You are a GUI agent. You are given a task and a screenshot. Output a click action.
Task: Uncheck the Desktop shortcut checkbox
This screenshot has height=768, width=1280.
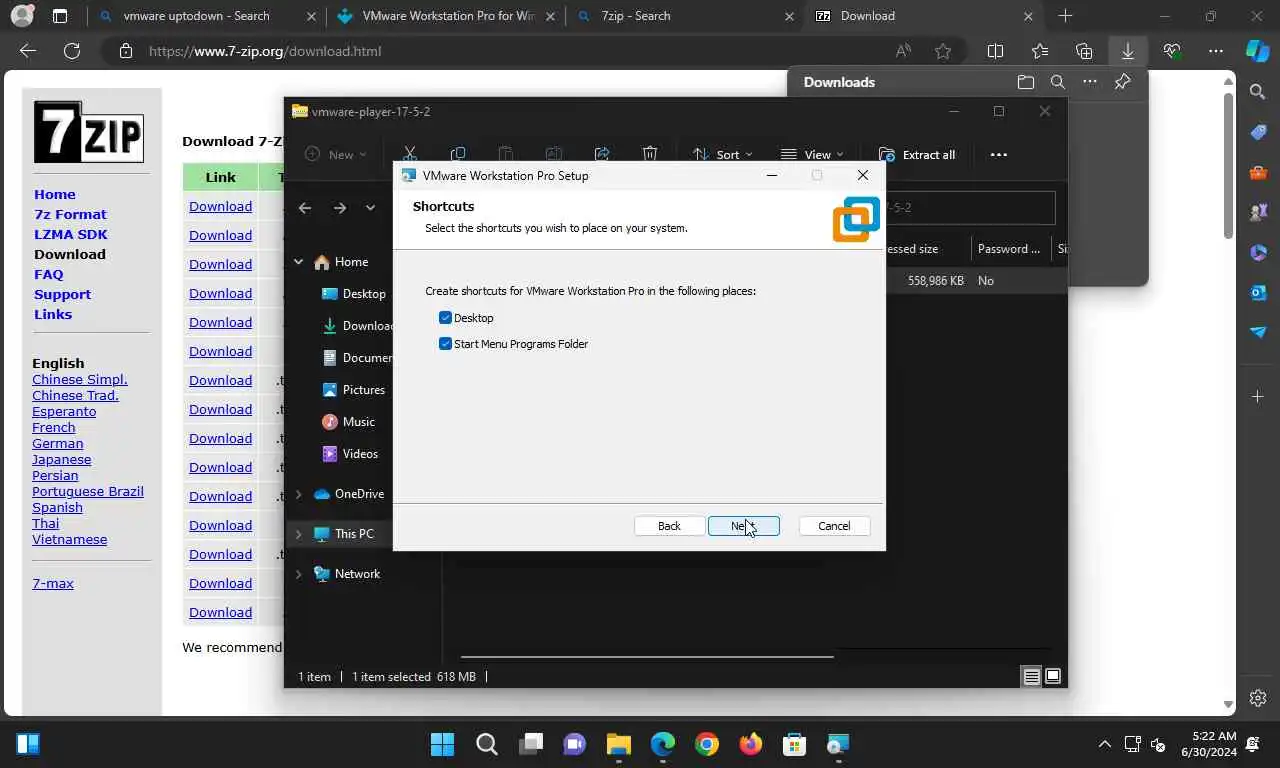point(446,318)
